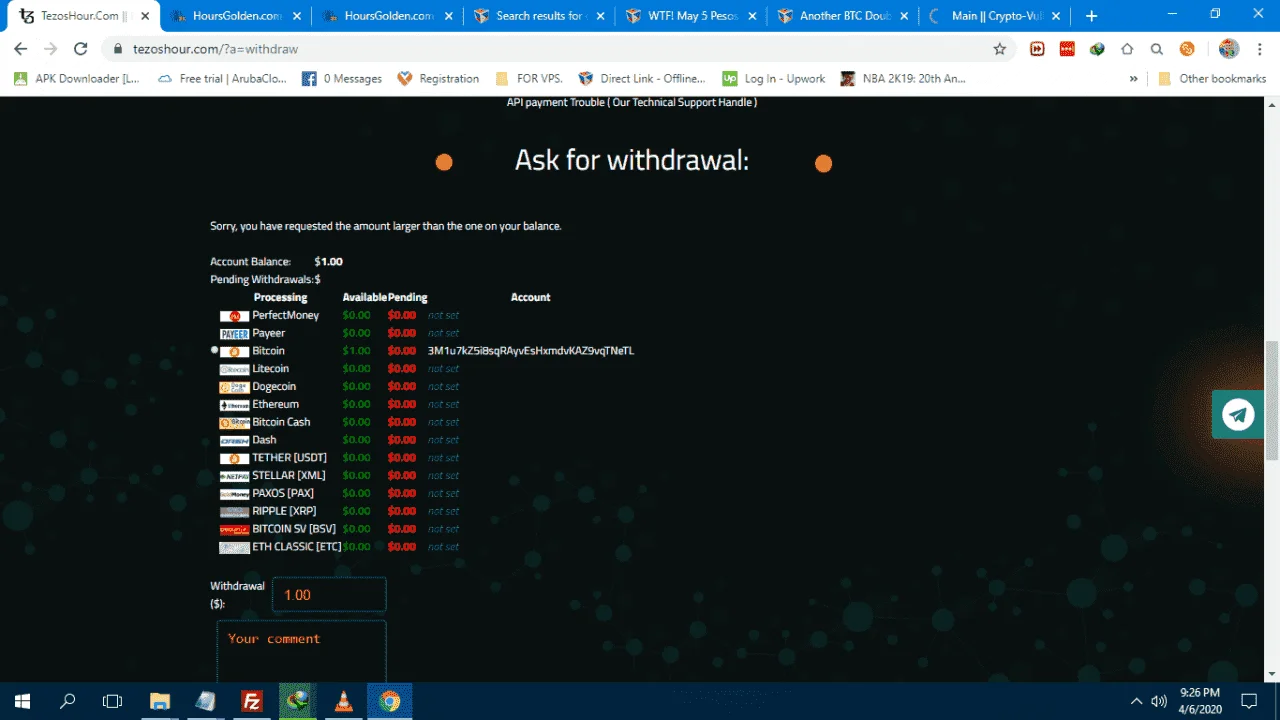The image size is (1280, 720).
Task: Open Google Chrome taskbar icon
Action: click(390, 701)
